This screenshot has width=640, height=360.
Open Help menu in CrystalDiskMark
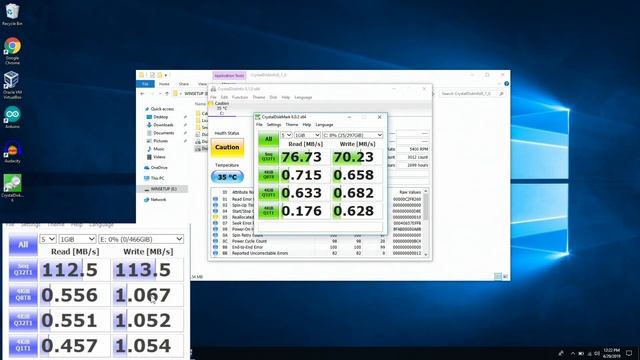pos(307,124)
